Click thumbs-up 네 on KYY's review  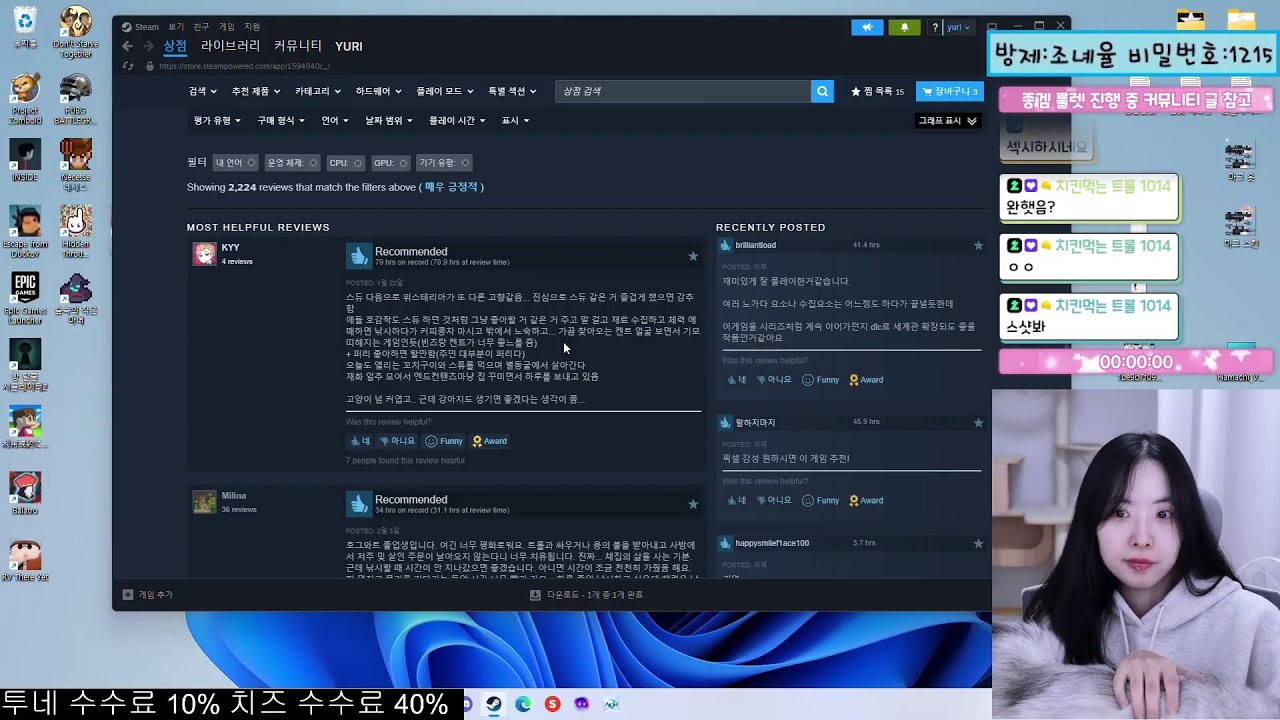click(x=360, y=441)
